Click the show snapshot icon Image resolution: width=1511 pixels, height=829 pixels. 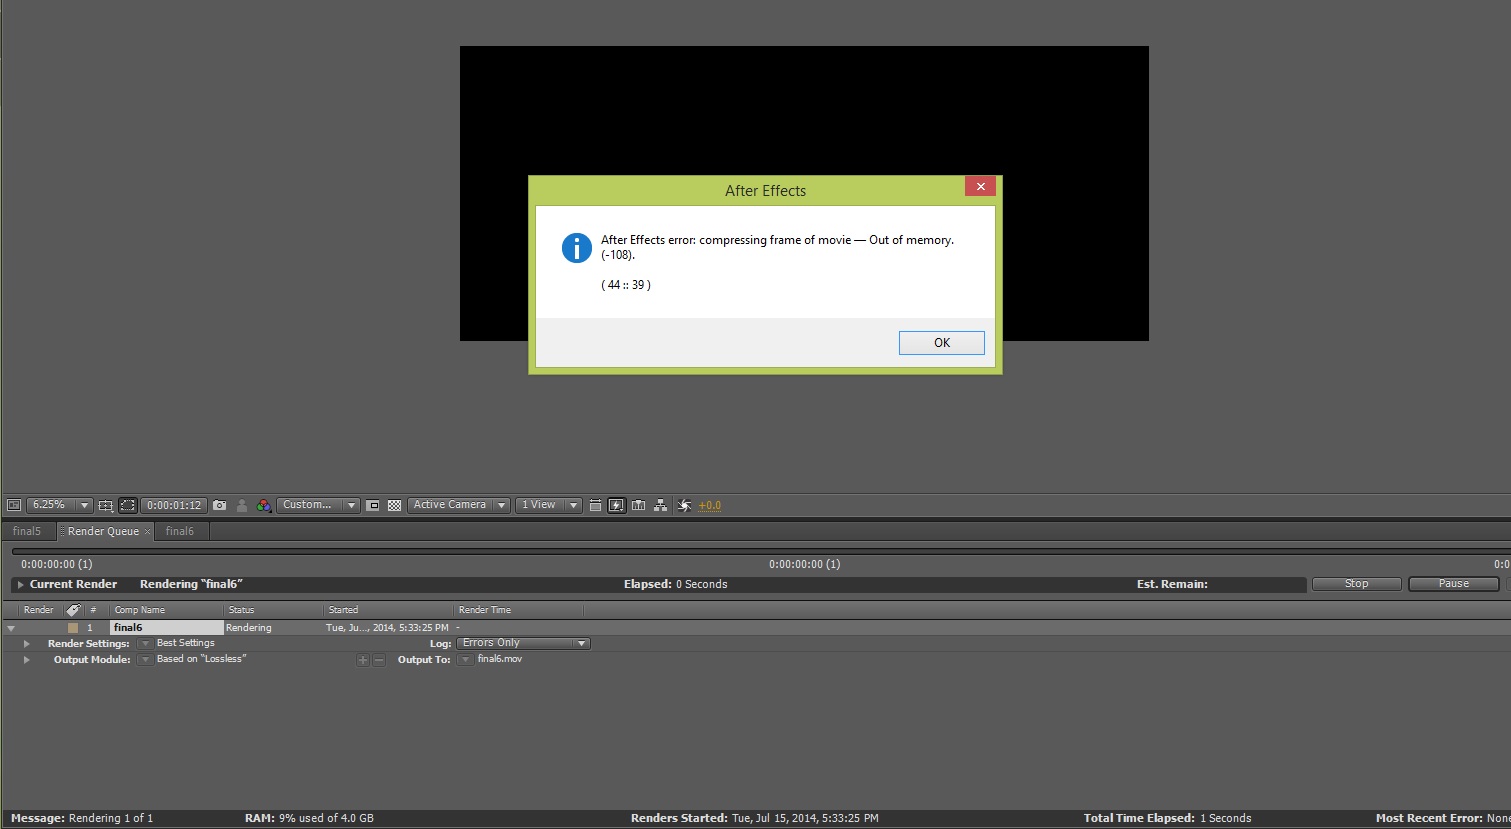coord(242,505)
